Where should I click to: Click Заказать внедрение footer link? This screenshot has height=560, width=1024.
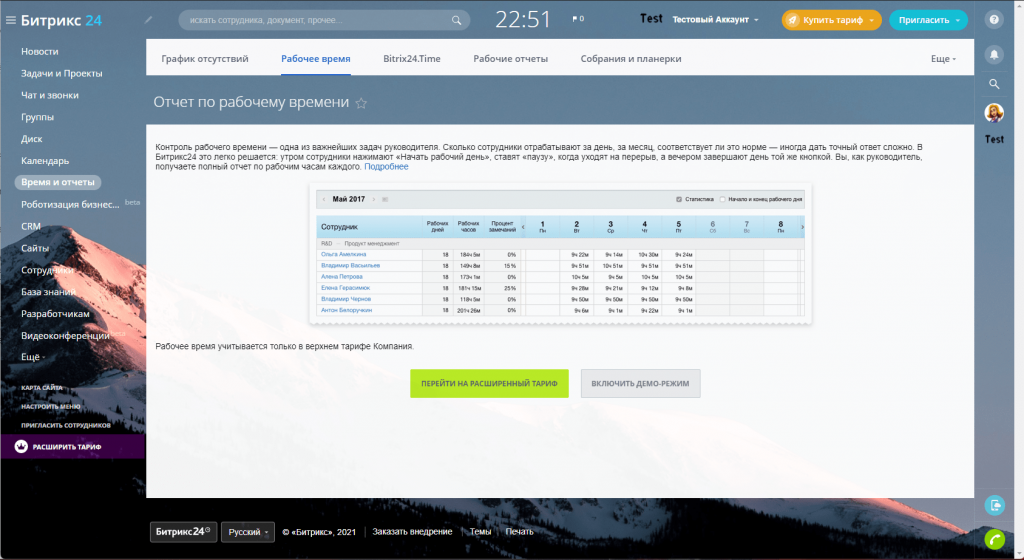pos(412,532)
